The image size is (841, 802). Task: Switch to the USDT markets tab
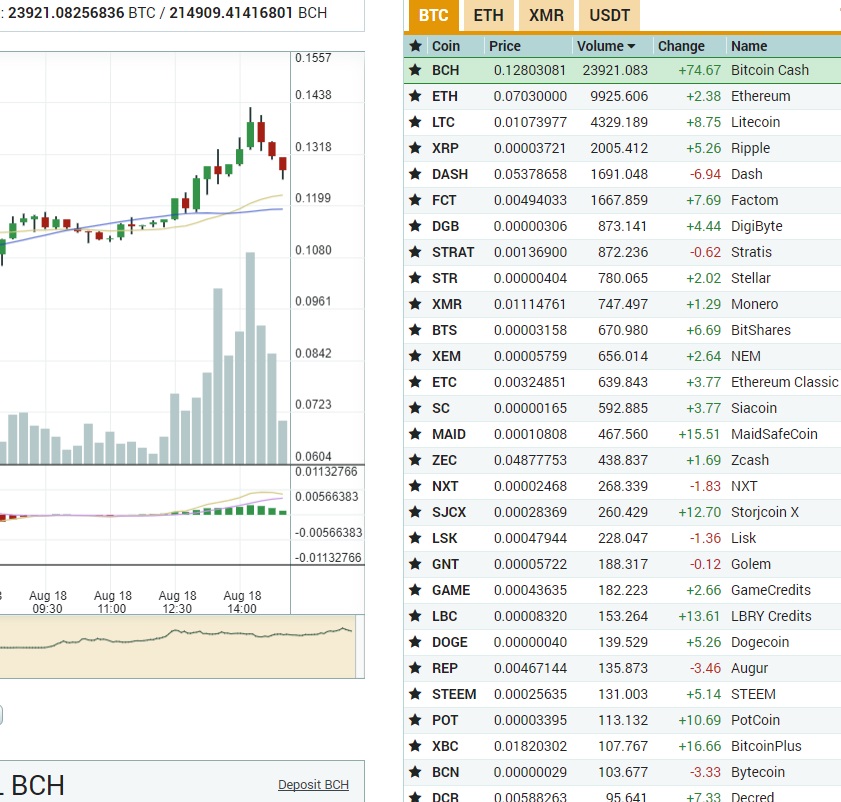609,16
